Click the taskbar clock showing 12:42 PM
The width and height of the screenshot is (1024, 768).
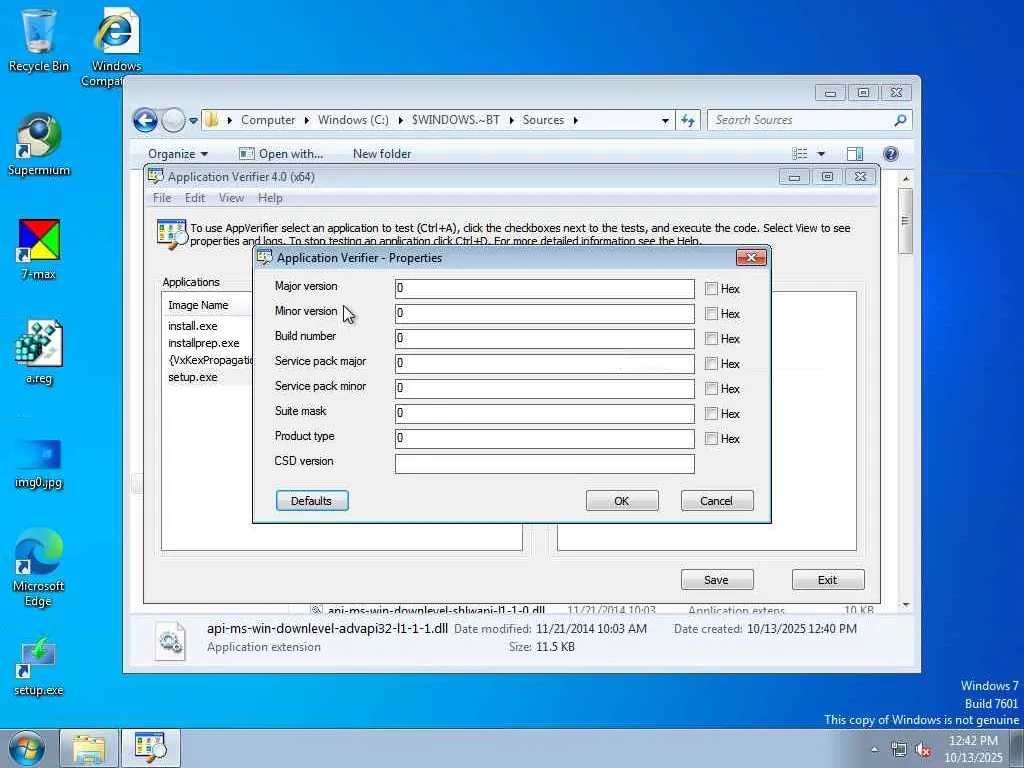(973, 741)
